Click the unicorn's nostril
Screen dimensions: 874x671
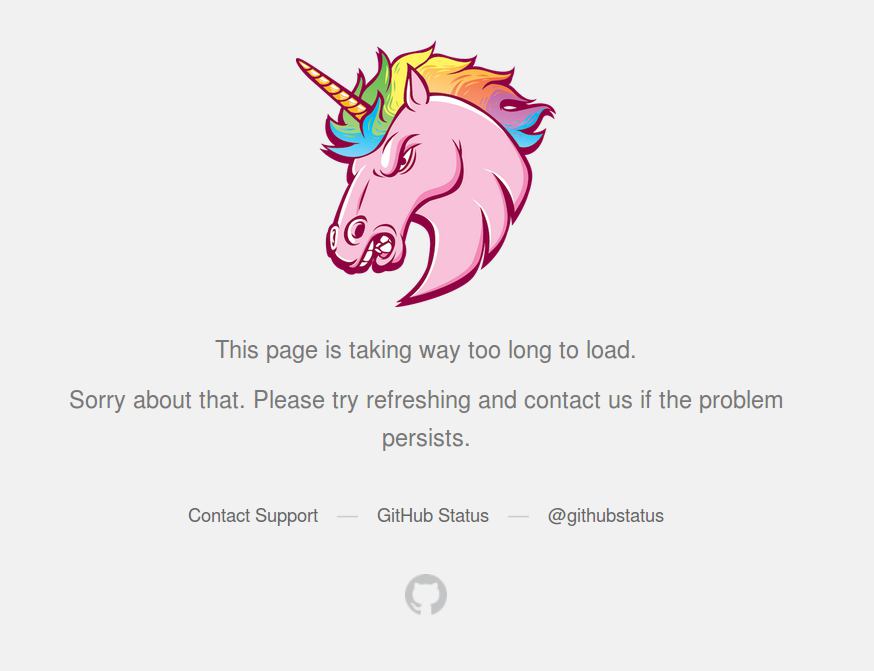click(357, 228)
